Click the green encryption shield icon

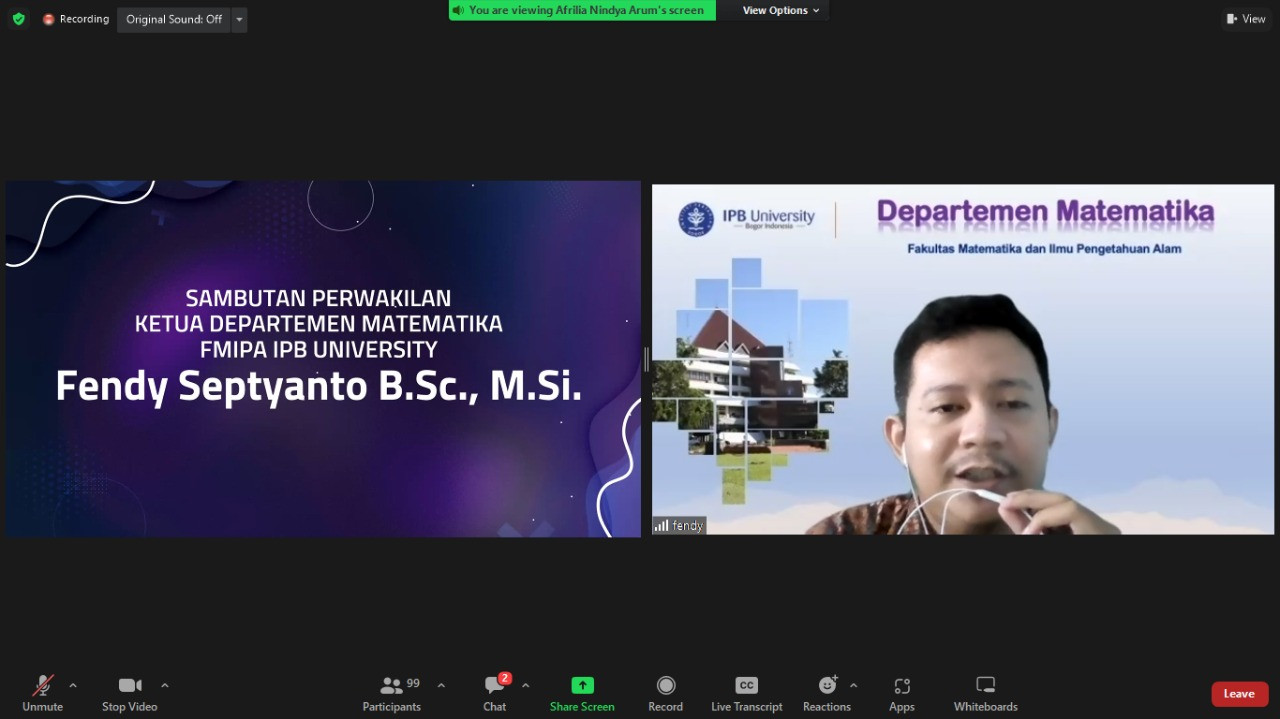coord(18,19)
